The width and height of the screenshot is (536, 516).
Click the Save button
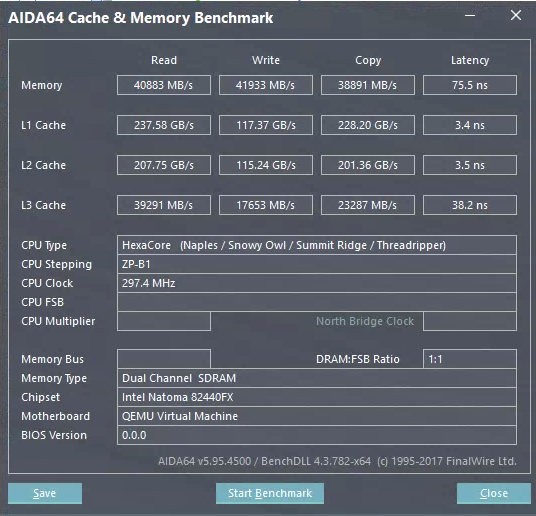[45, 493]
